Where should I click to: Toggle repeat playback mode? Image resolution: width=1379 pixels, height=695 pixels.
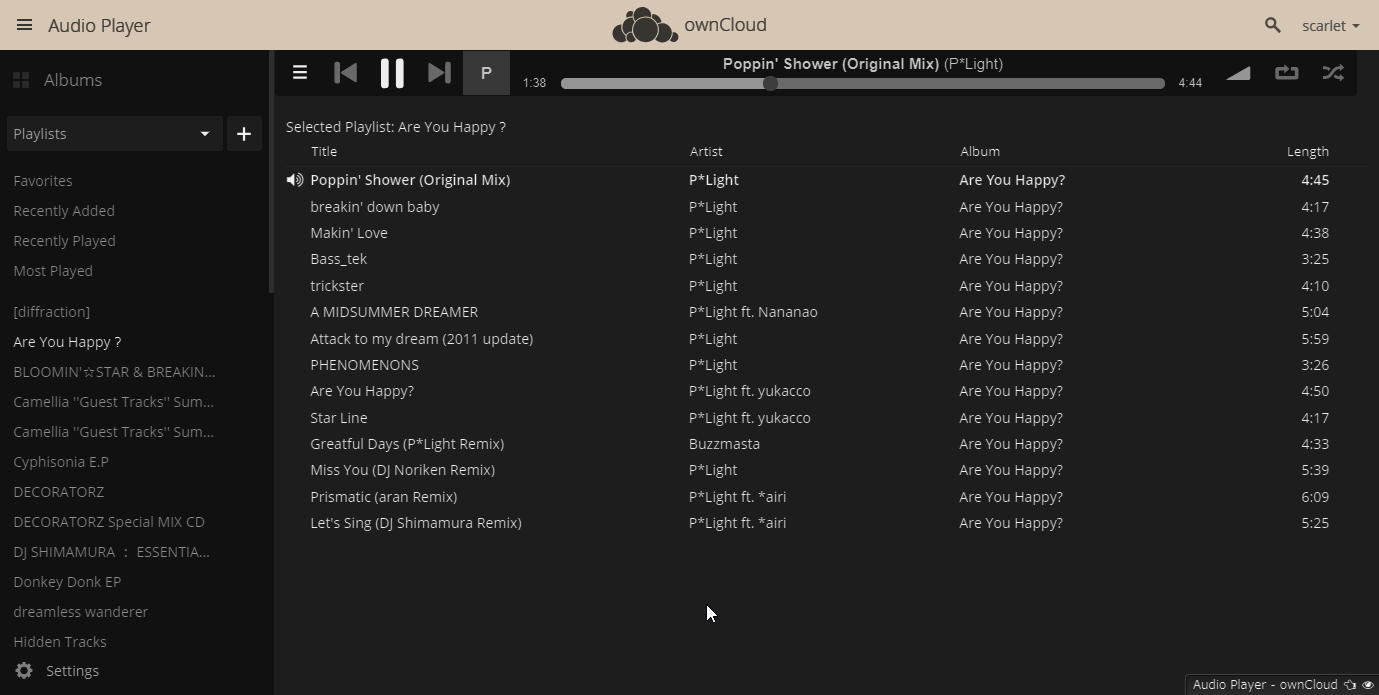click(1286, 73)
